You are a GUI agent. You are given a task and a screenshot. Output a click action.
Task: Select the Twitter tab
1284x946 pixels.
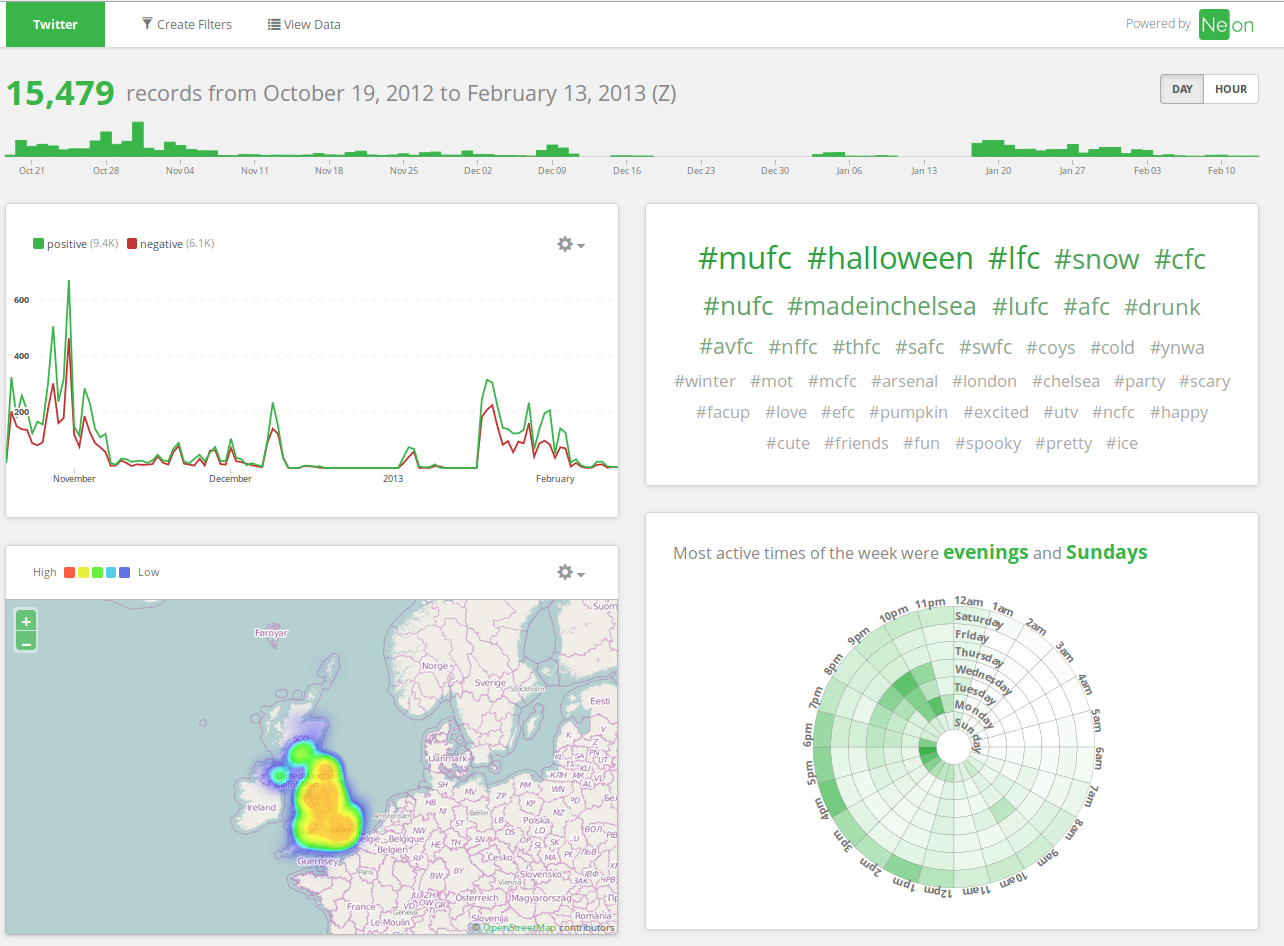55,24
